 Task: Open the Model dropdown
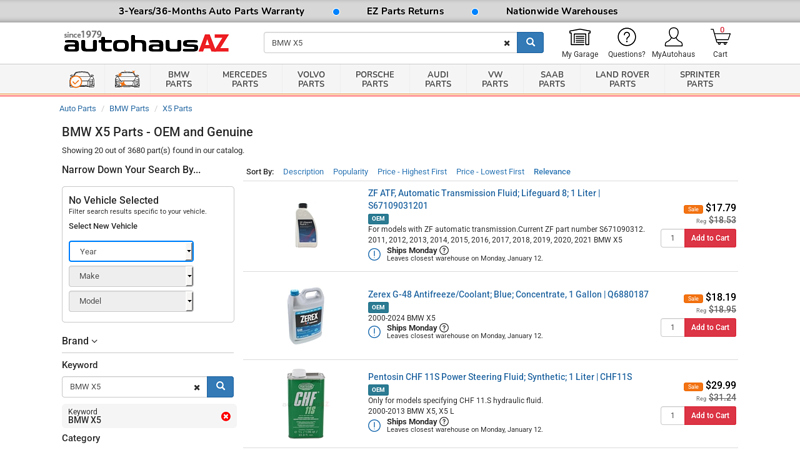point(131,301)
